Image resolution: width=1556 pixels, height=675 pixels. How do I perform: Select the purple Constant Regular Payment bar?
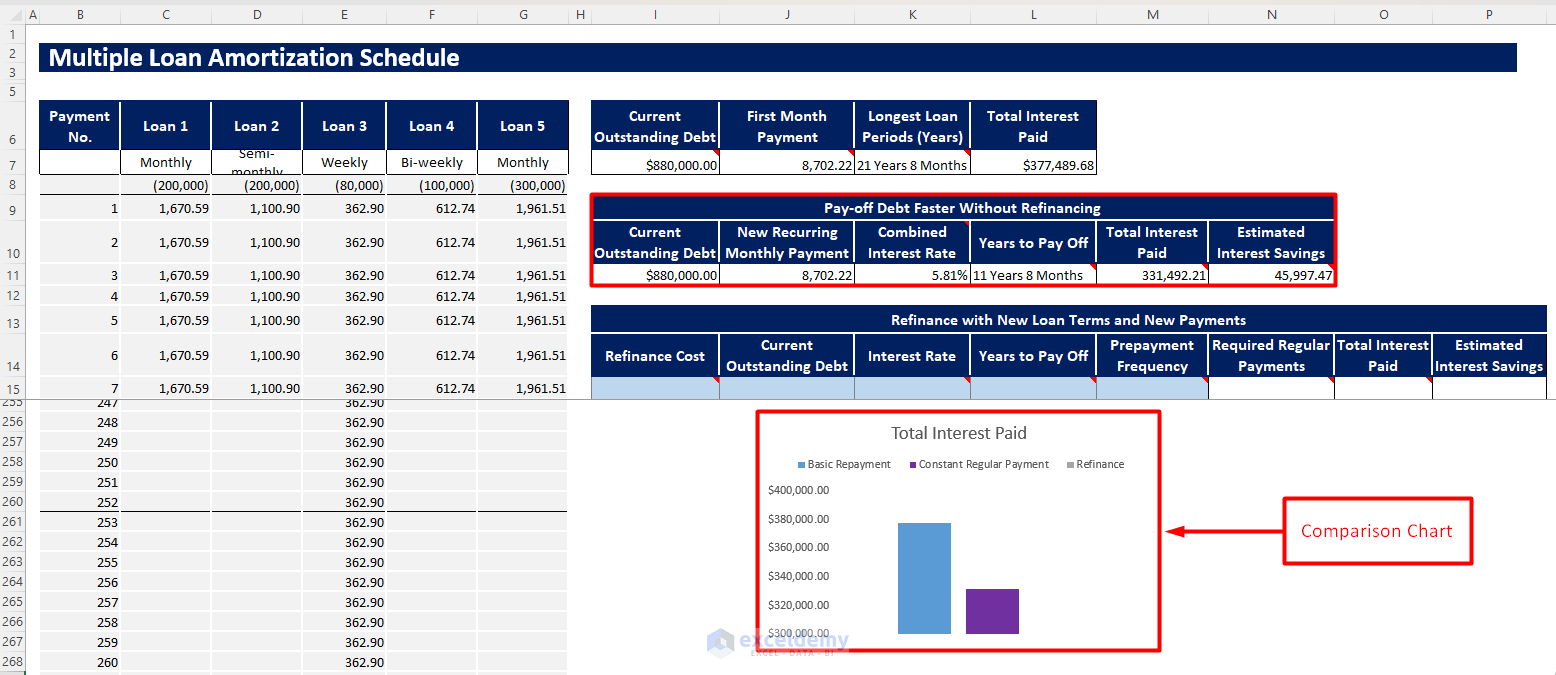(992, 611)
